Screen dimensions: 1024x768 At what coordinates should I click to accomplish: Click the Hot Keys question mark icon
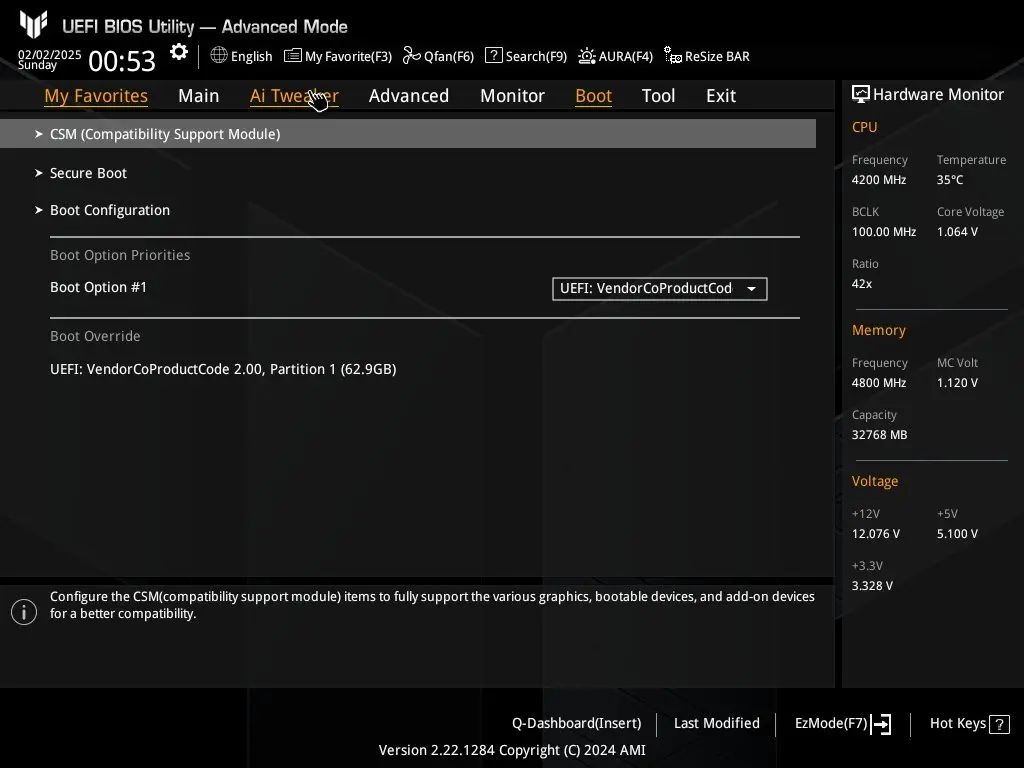coord(999,724)
